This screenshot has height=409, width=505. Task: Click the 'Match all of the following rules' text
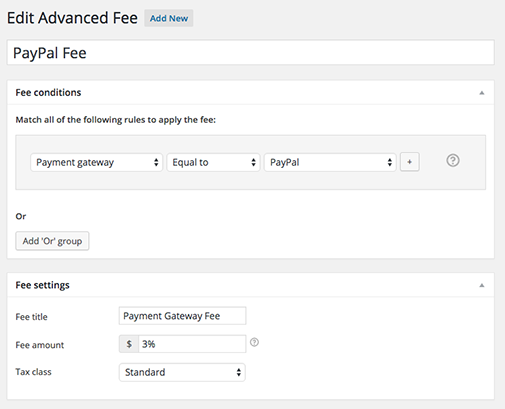116,120
